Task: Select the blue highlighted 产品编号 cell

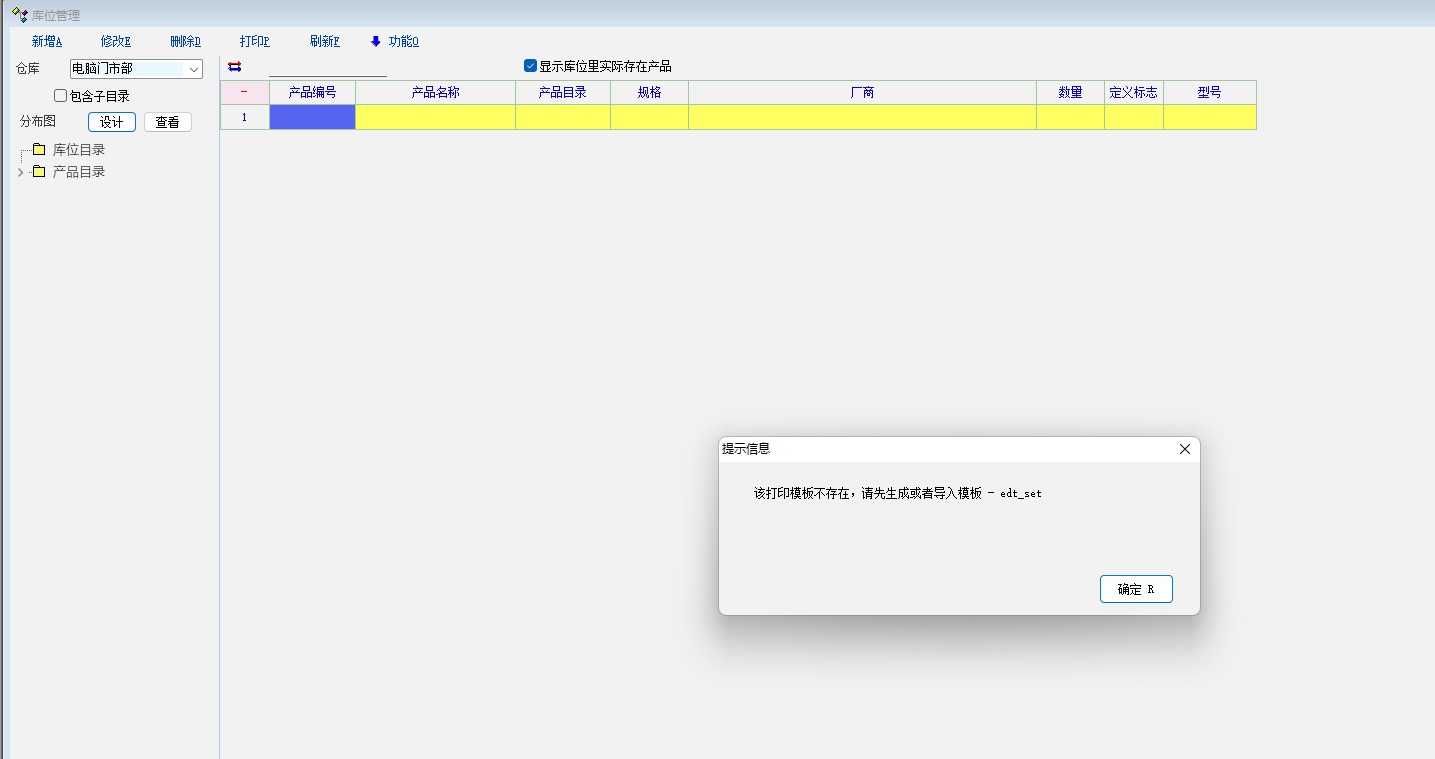Action: 312,117
